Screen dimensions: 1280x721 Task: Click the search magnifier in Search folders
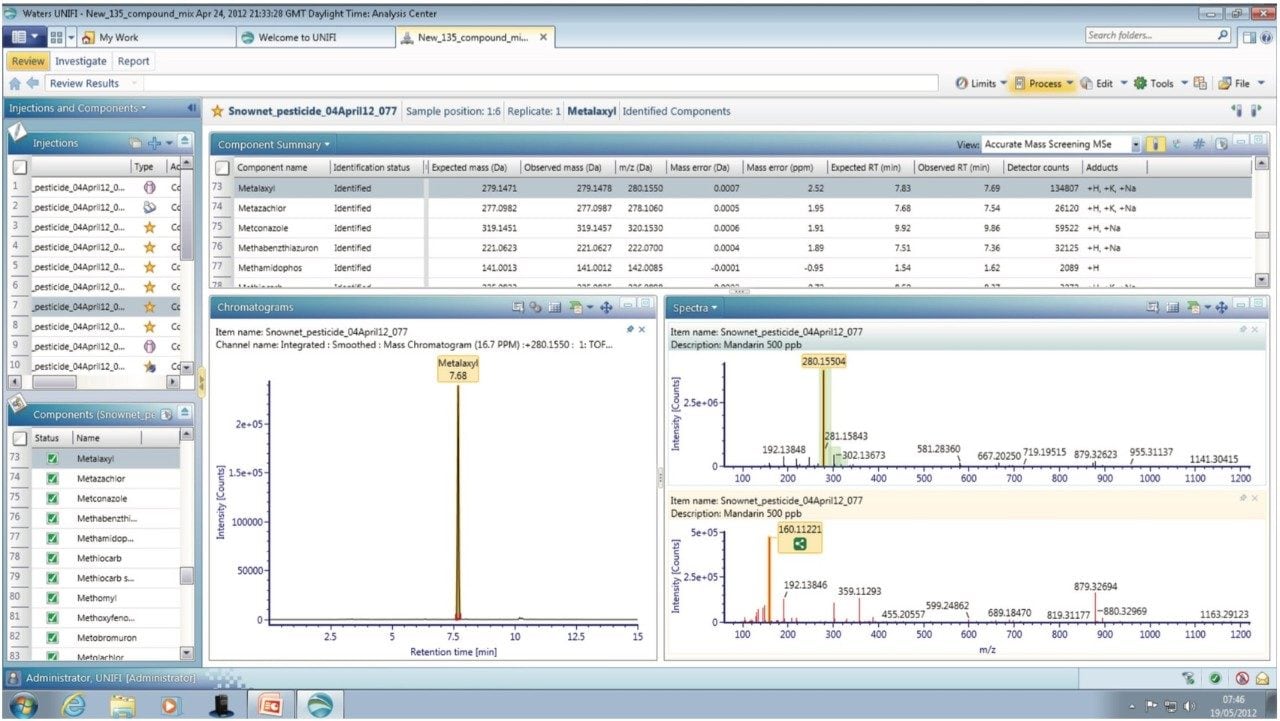pos(1223,35)
